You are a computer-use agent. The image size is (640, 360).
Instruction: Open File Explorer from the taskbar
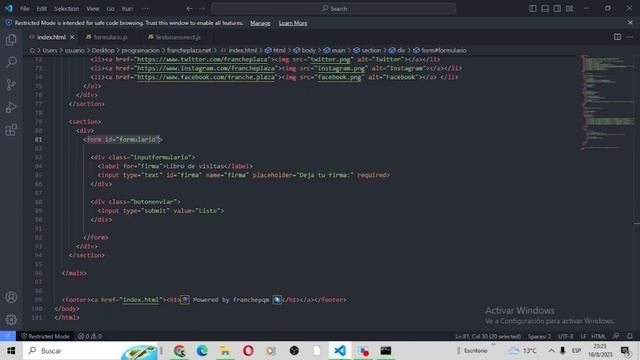(224, 351)
